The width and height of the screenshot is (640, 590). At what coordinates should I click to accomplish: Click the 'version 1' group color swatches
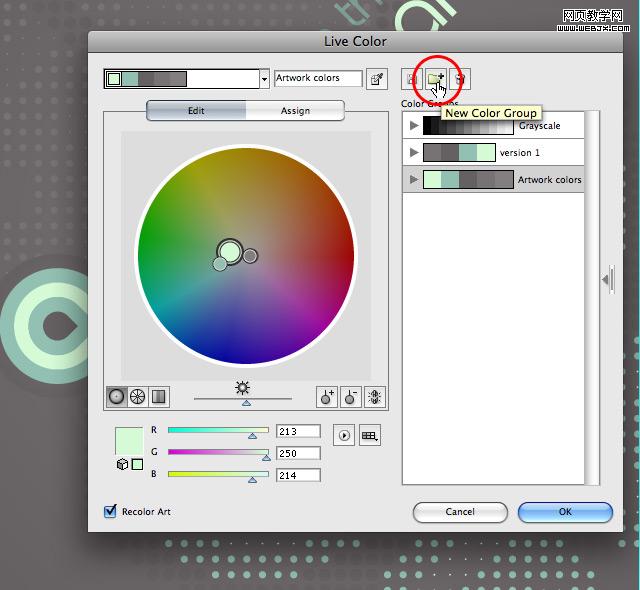pyautogui.click(x=459, y=153)
